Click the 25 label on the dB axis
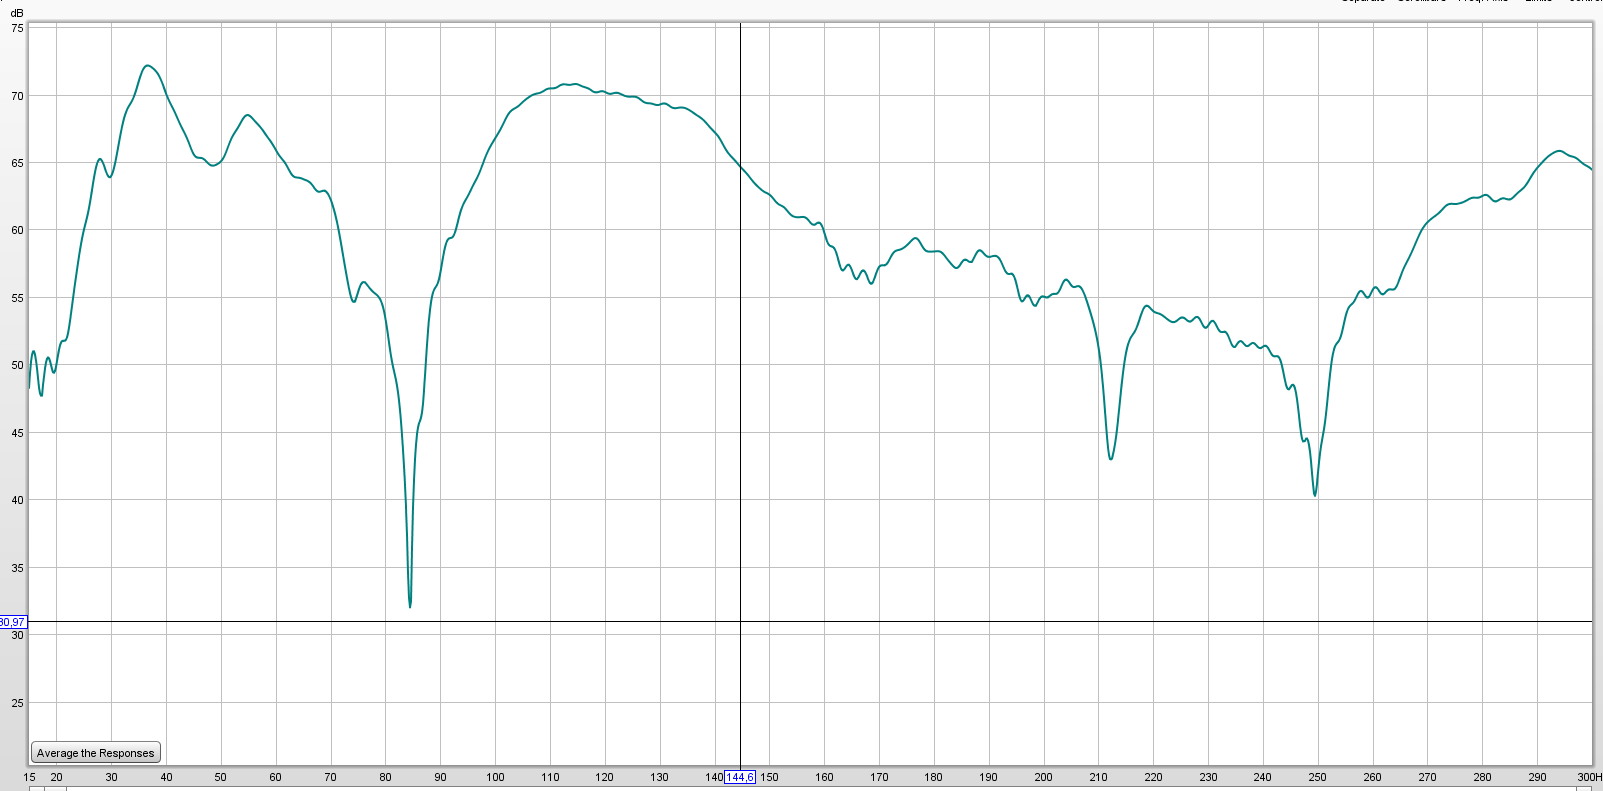Screen dimensions: 1603x791 tap(17, 703)
